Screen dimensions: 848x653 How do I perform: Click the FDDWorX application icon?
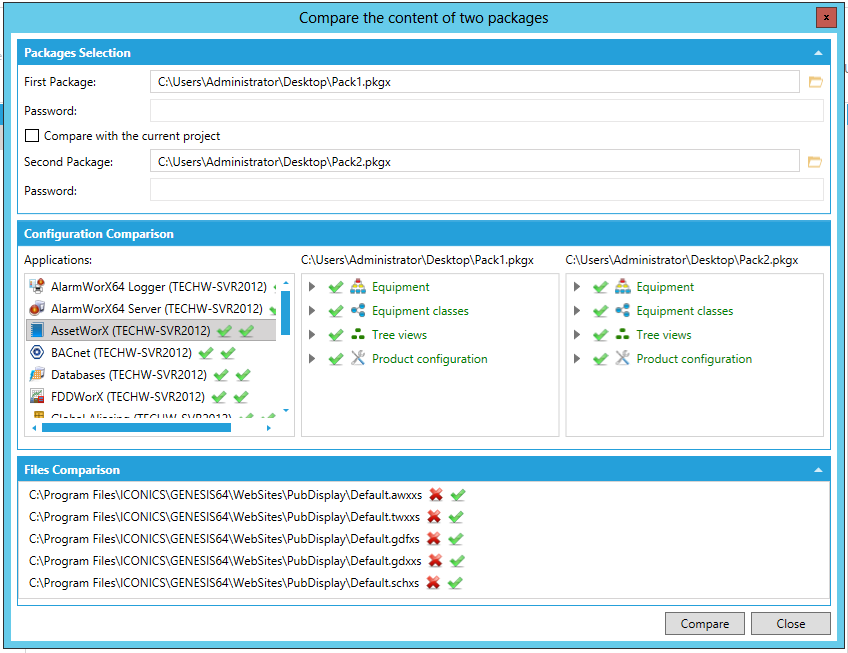click(x=37, y=397)
